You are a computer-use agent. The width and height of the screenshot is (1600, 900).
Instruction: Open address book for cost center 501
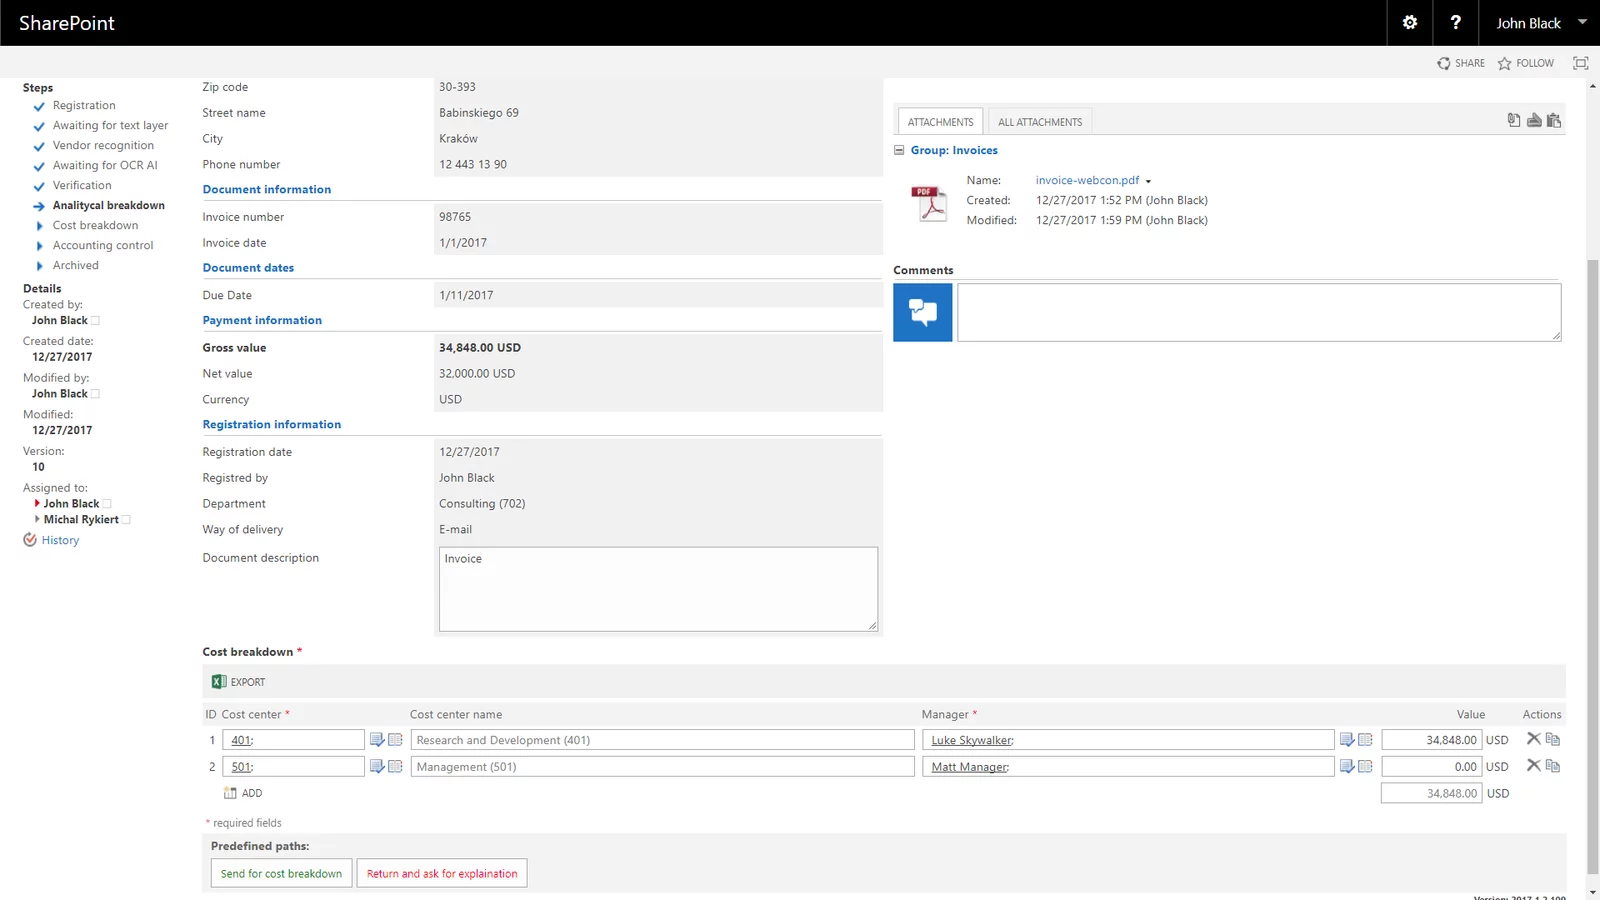(x=395, y=767)
